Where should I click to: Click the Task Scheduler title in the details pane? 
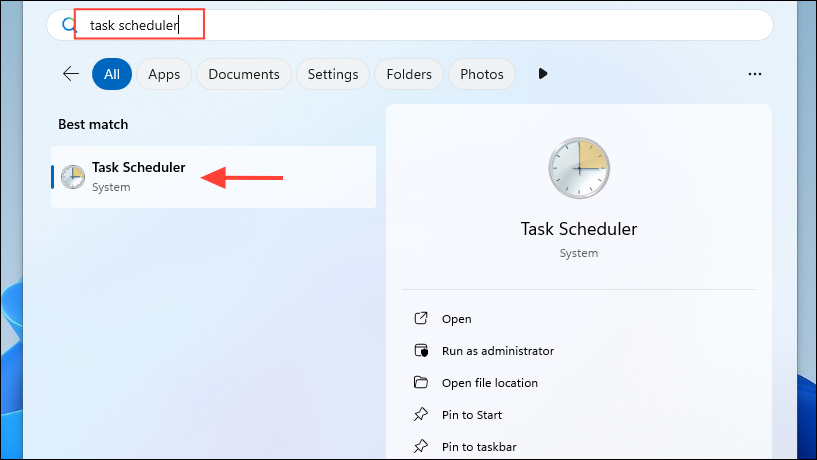(578, 229)
